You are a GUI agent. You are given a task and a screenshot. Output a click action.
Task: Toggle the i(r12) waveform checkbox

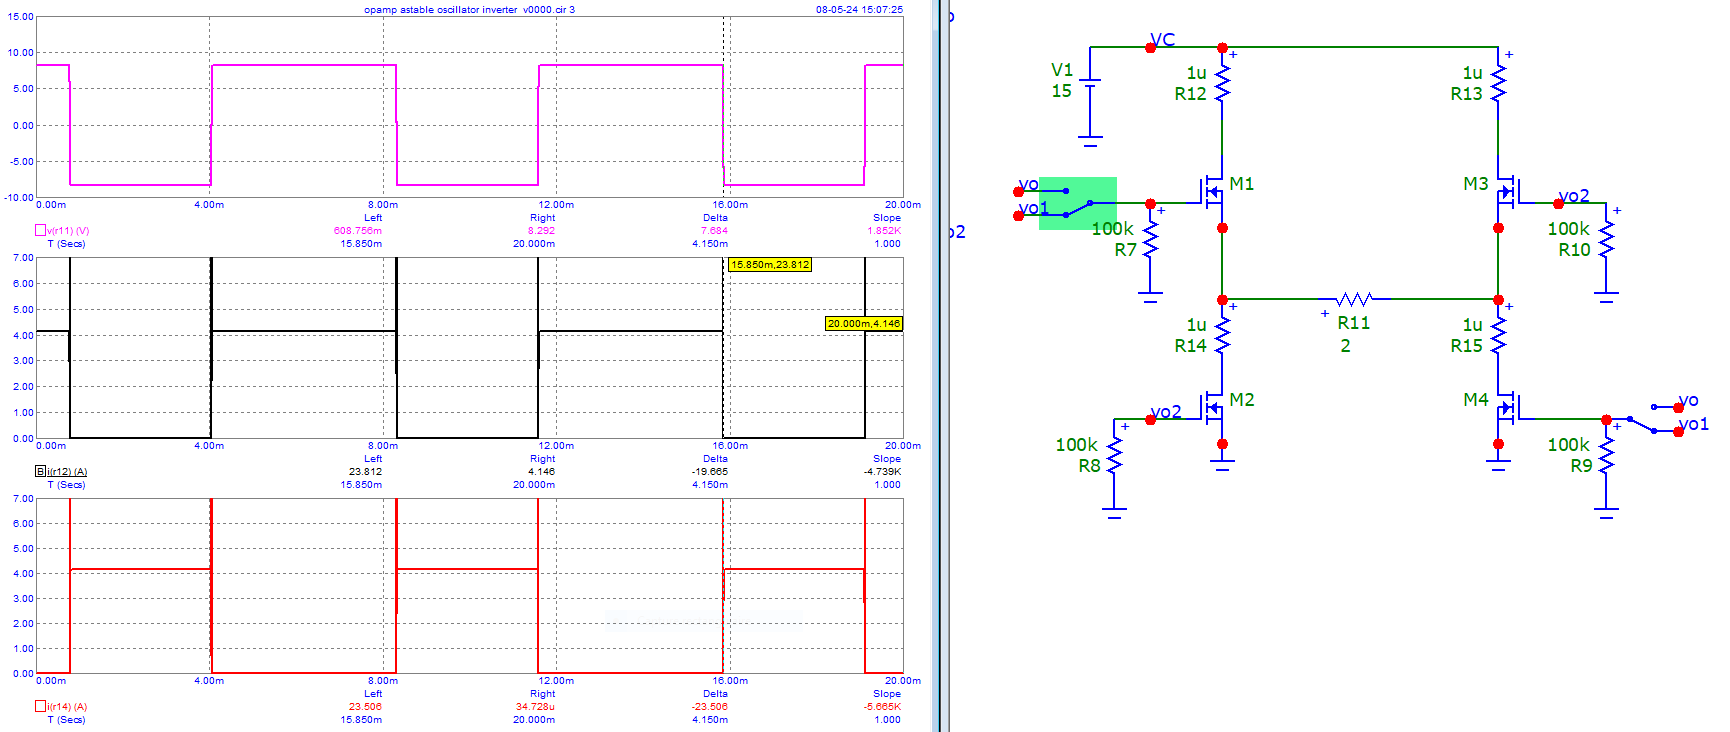pyautogui.click(x=41, y=471)
